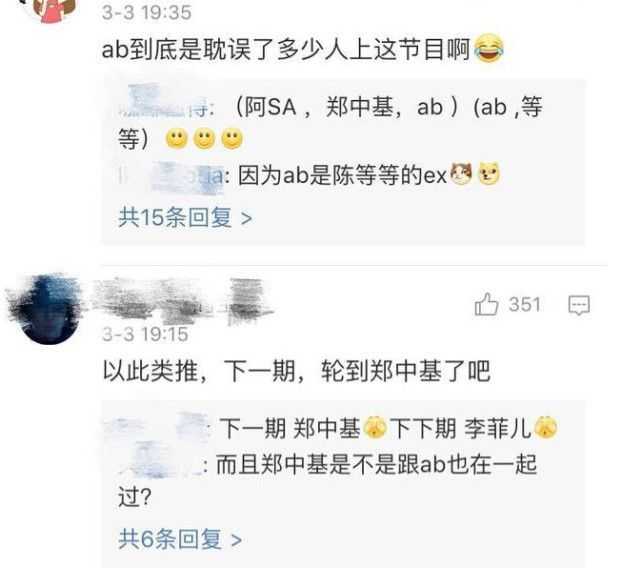641x568 pixels.
Task: Tap reply text 因为ab是陈等等的ex
Action: (342, 176)
